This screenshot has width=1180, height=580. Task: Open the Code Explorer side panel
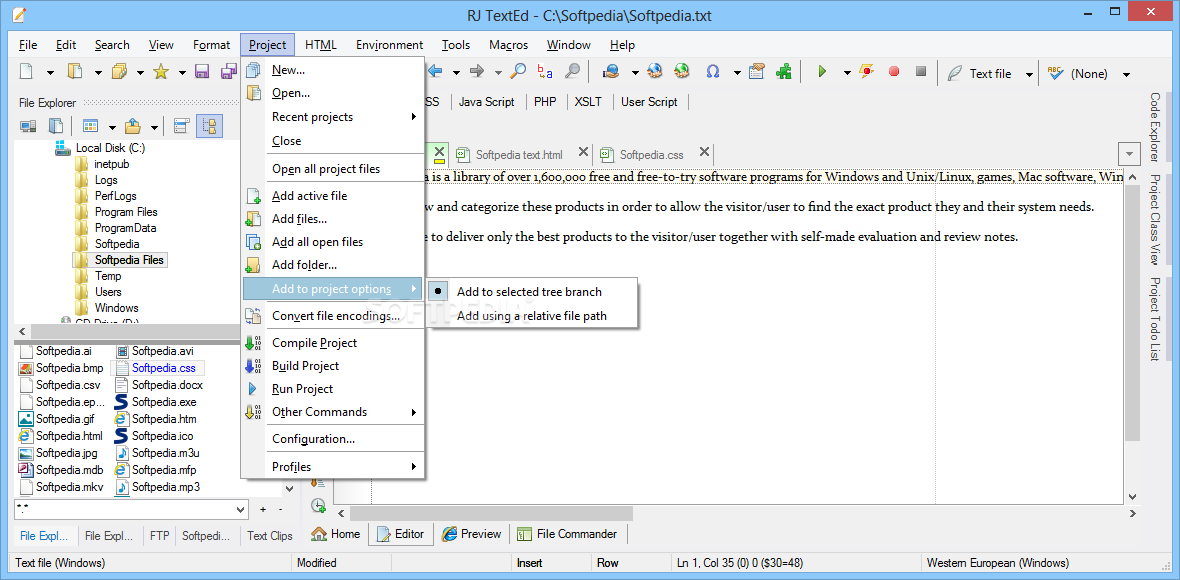coord(1154,127)
